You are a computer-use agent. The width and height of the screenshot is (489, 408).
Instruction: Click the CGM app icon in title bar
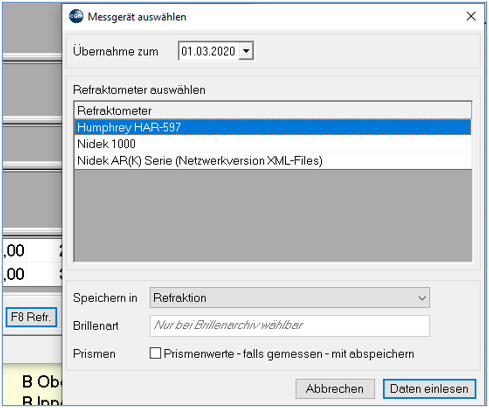point(76,16)
